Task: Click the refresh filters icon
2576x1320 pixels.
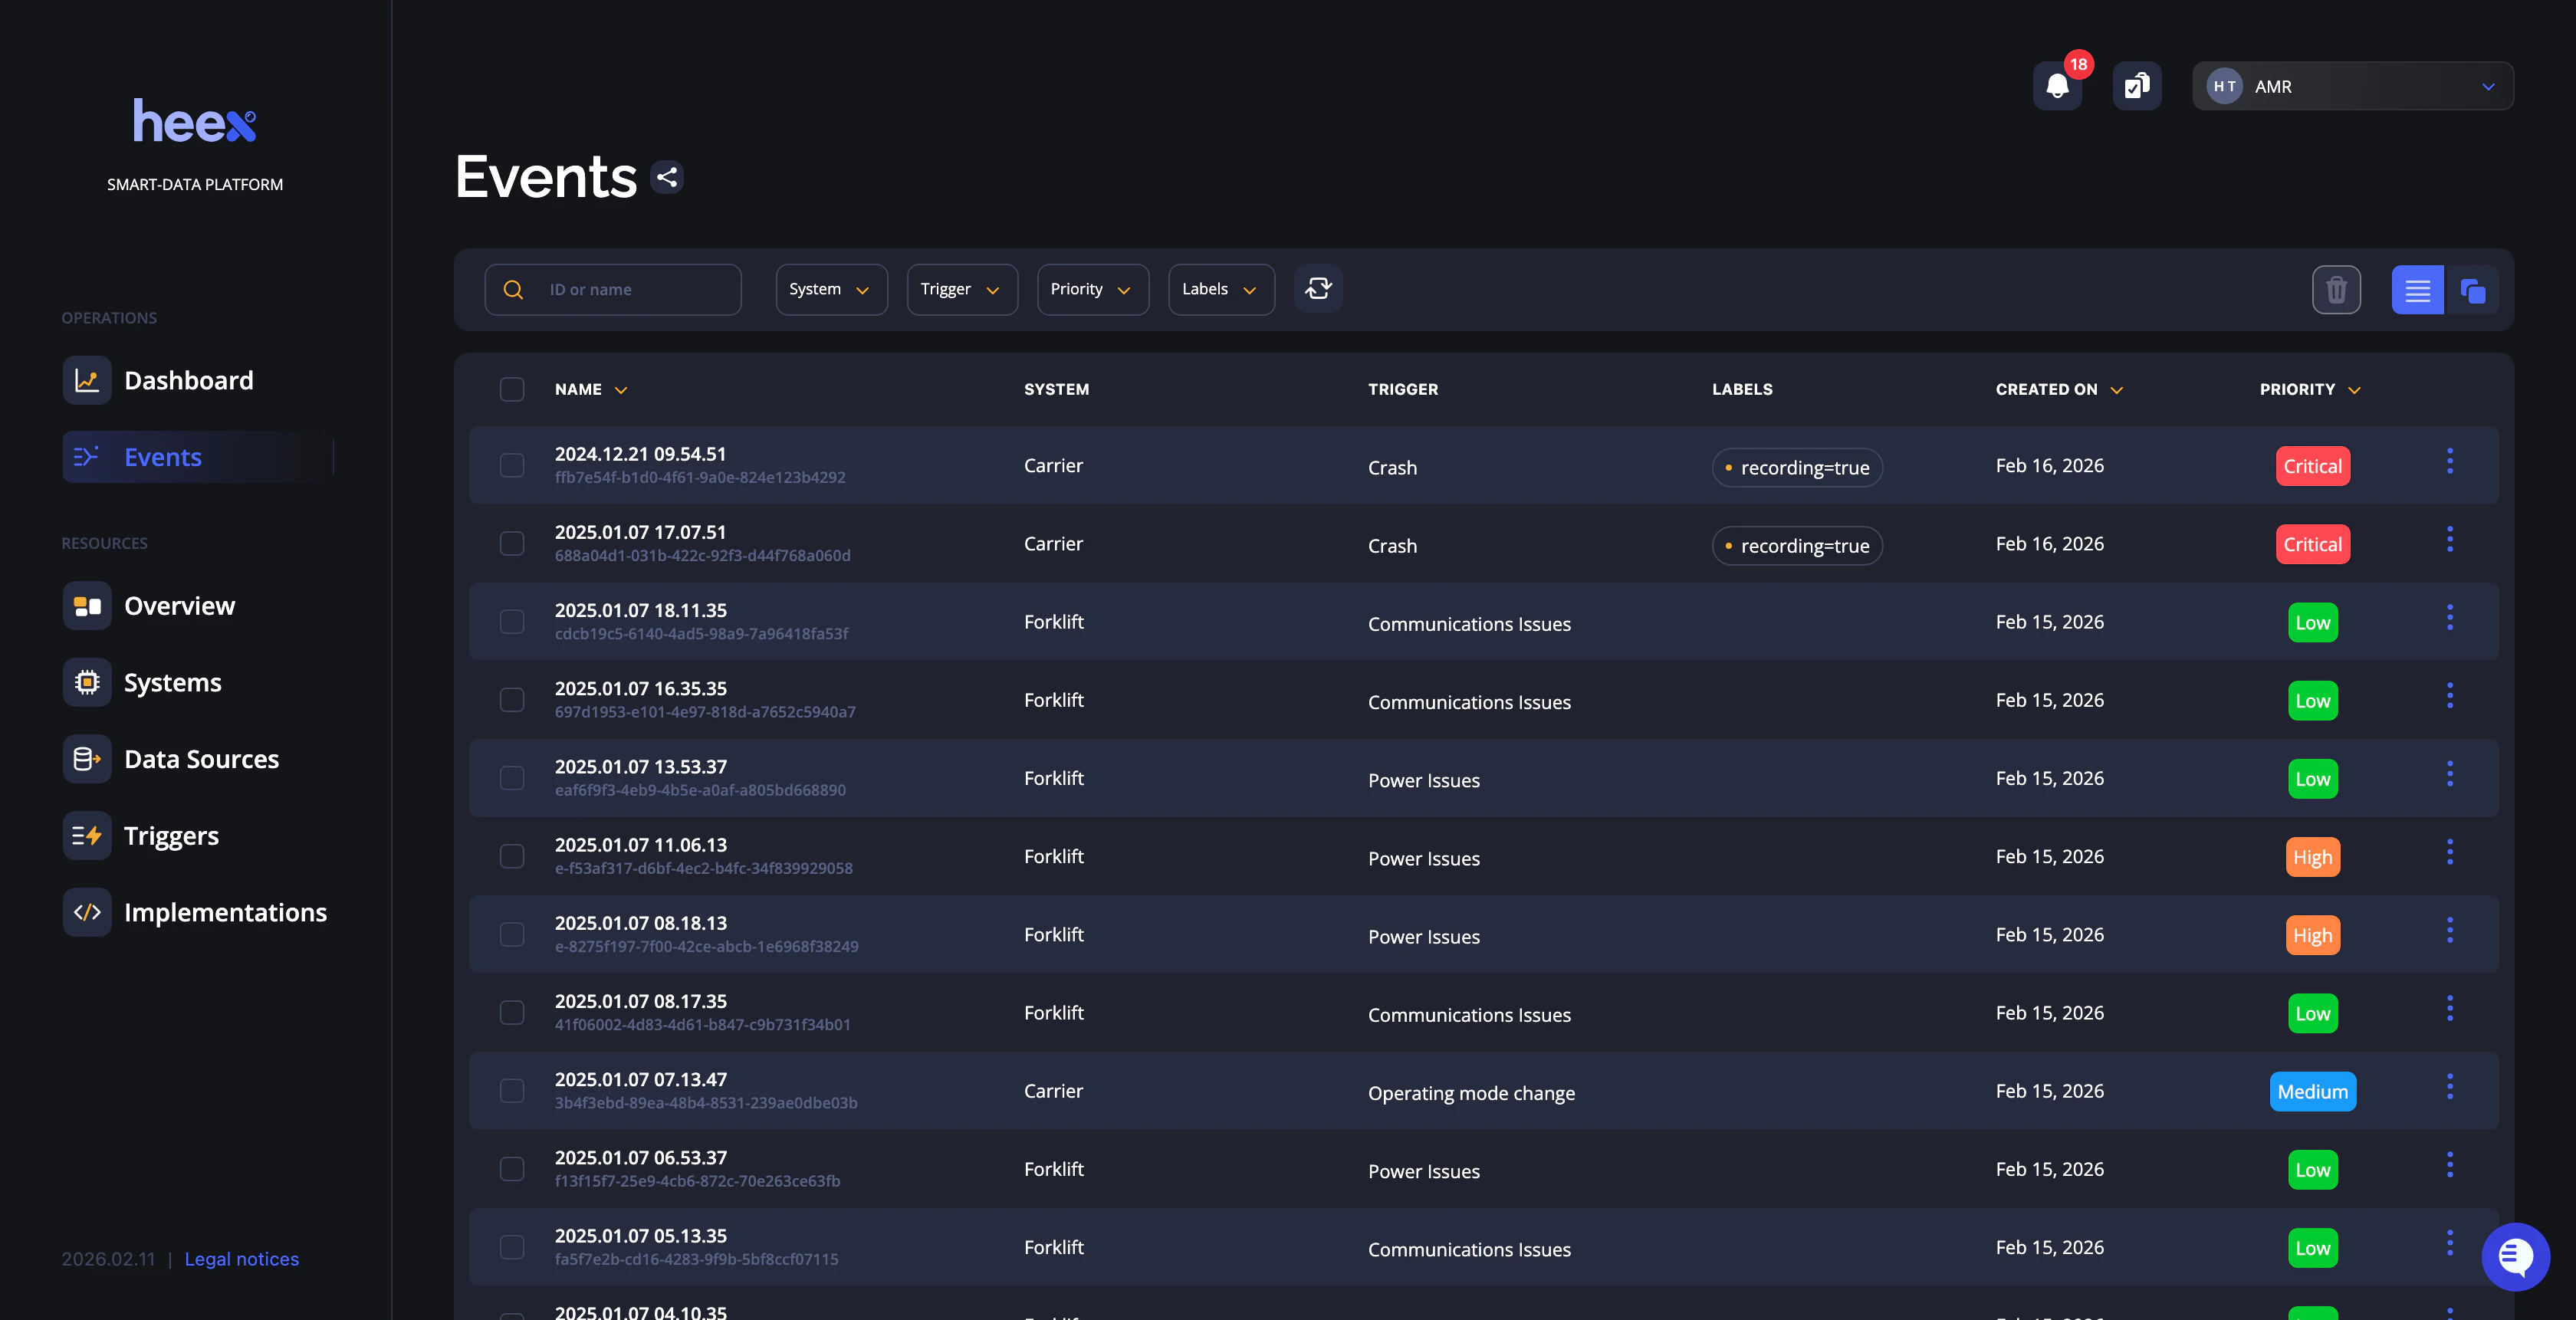Action: [x=1317, y=289]
